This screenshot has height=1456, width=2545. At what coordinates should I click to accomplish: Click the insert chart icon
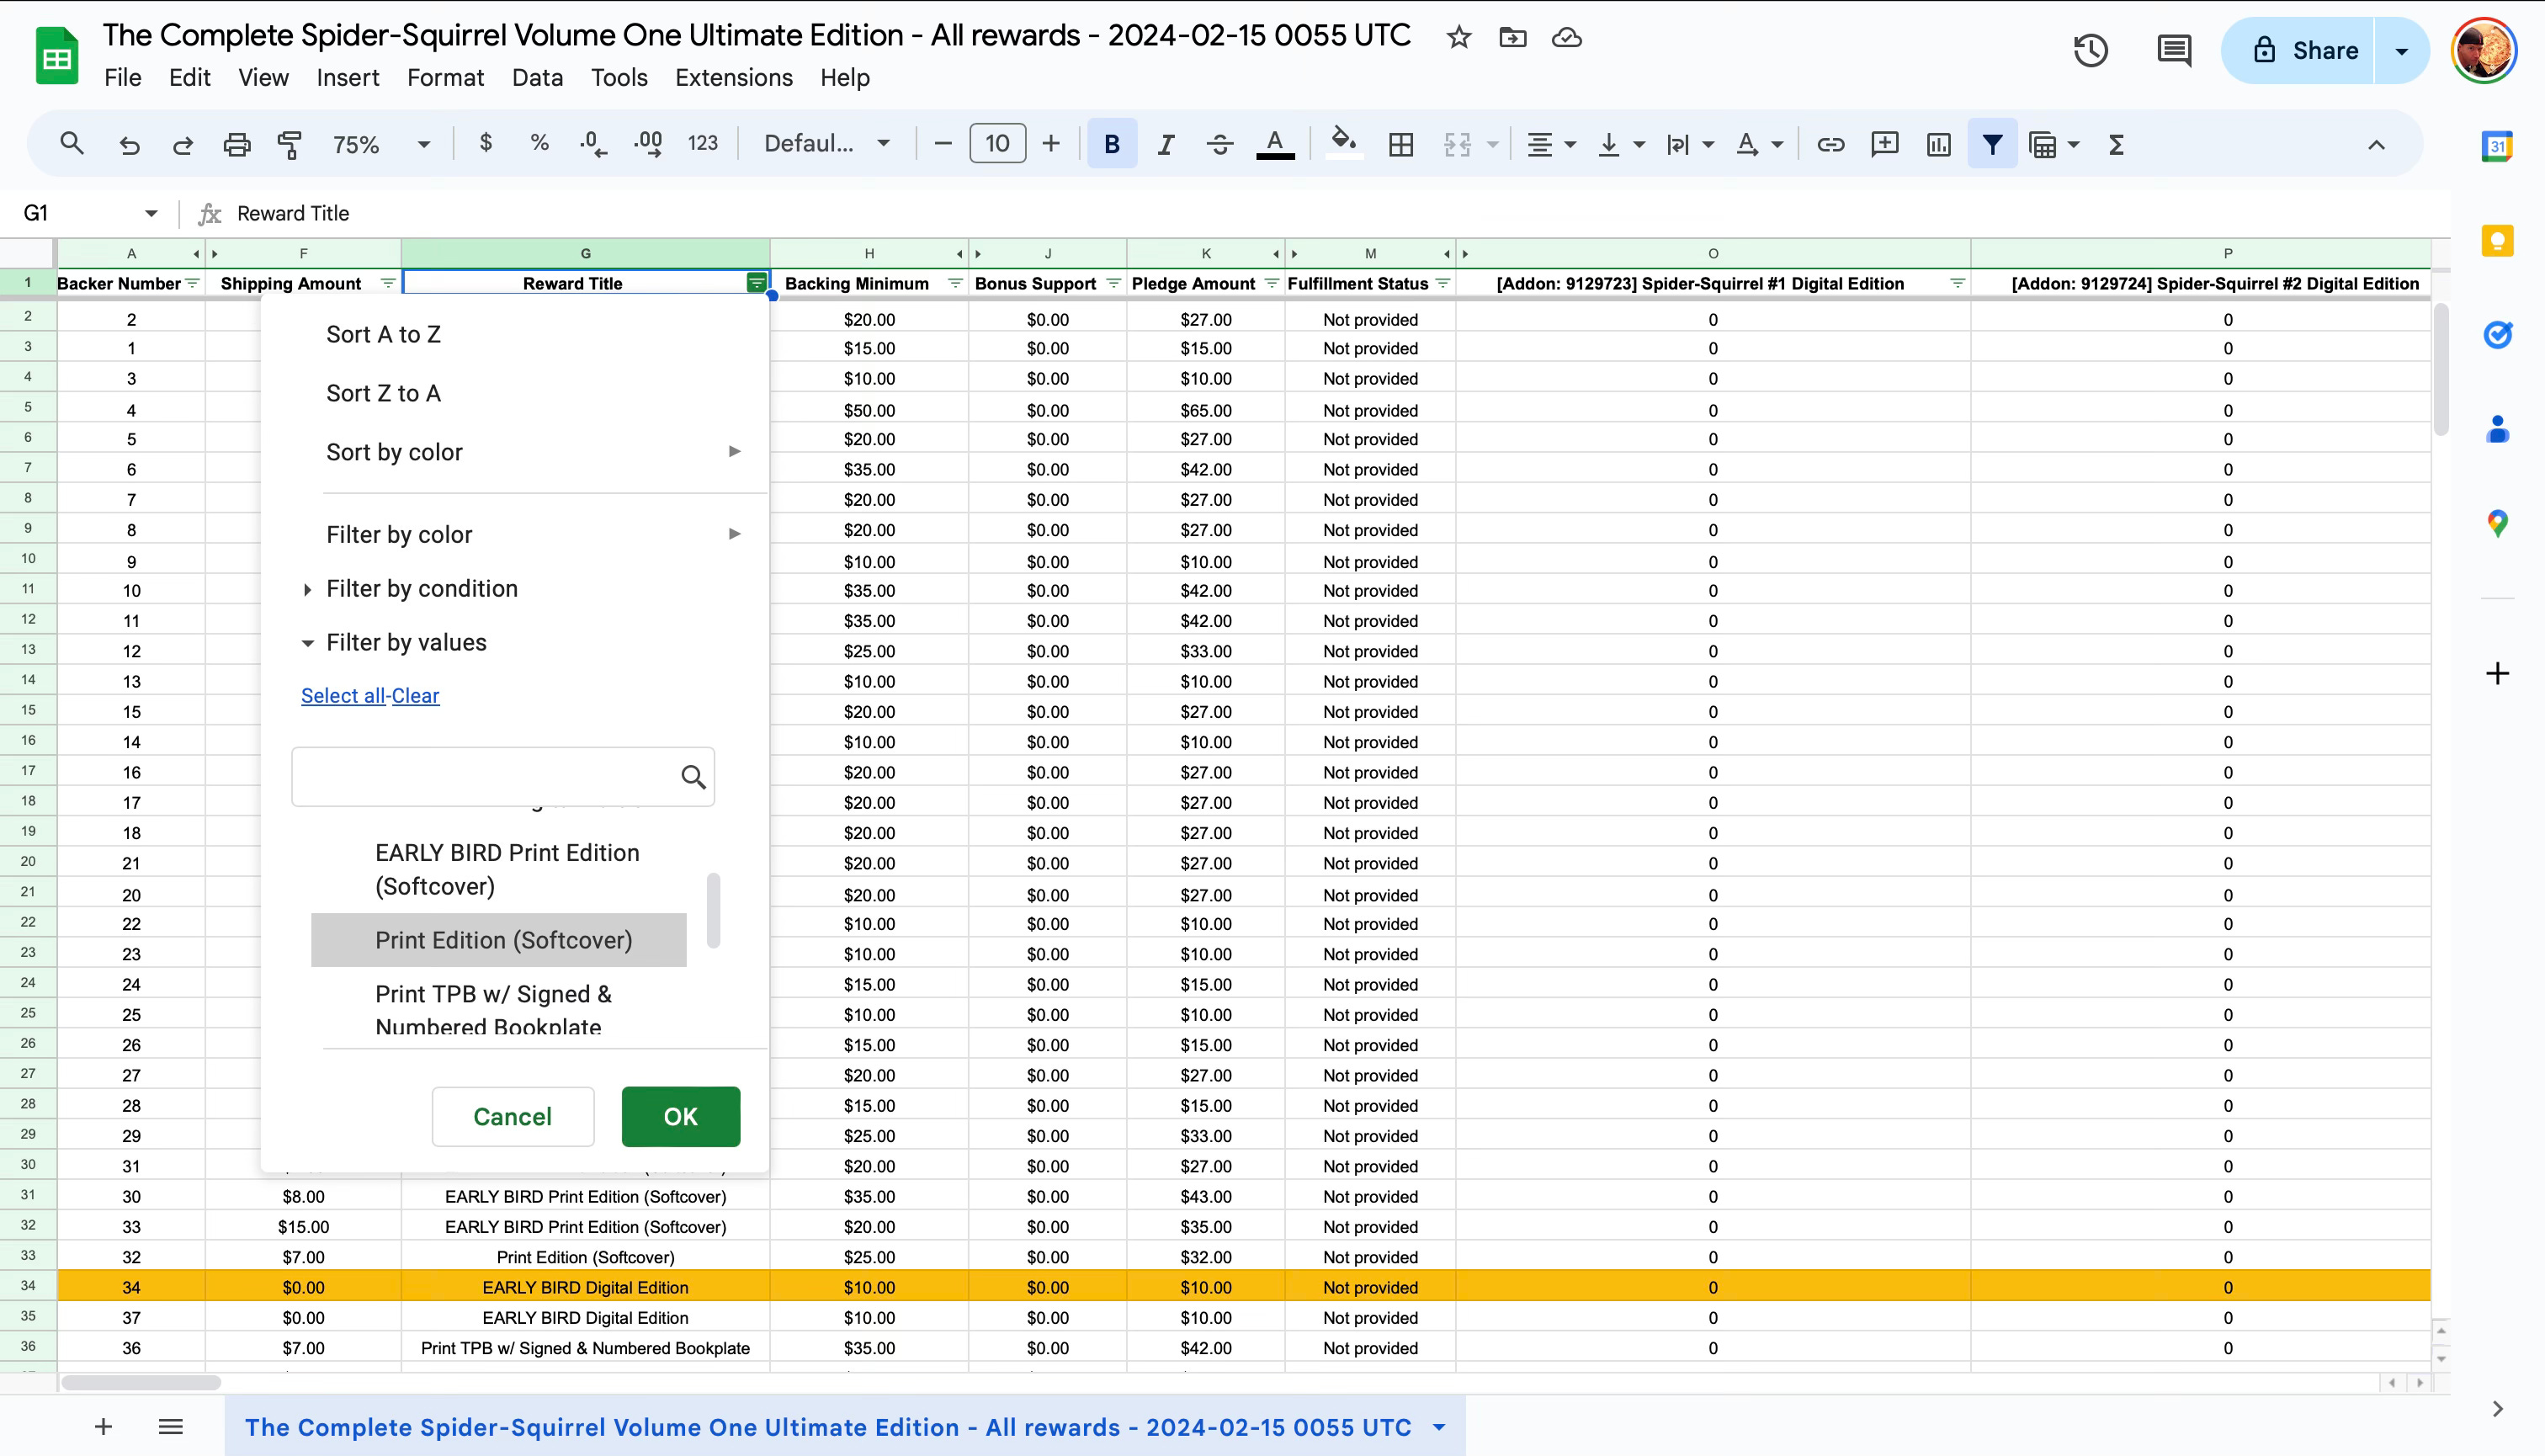point(1938,144)
